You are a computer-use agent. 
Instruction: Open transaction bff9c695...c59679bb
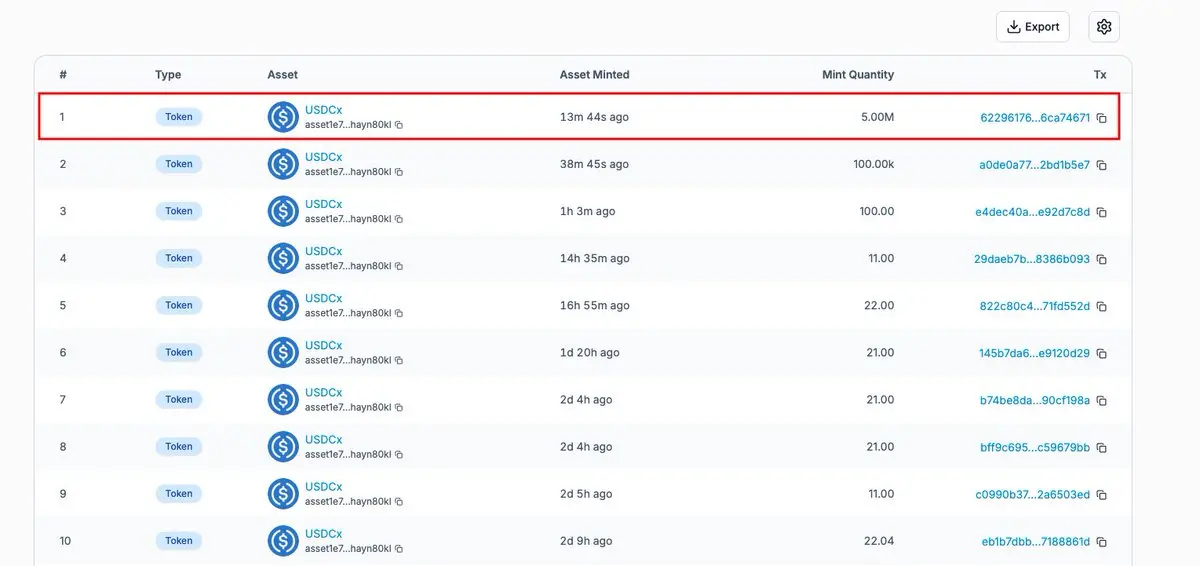click(x=1035, y=447)
